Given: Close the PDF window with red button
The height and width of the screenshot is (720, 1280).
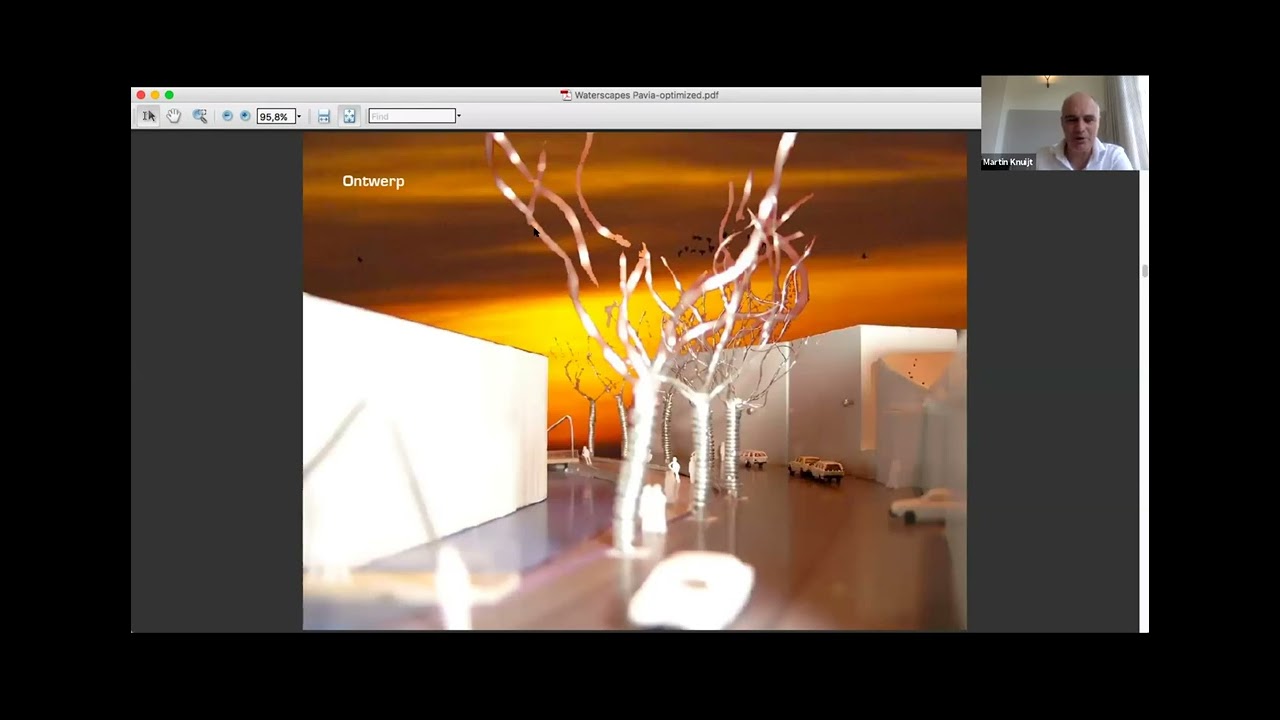Looking at the screenshot, I should coord(141,95).
